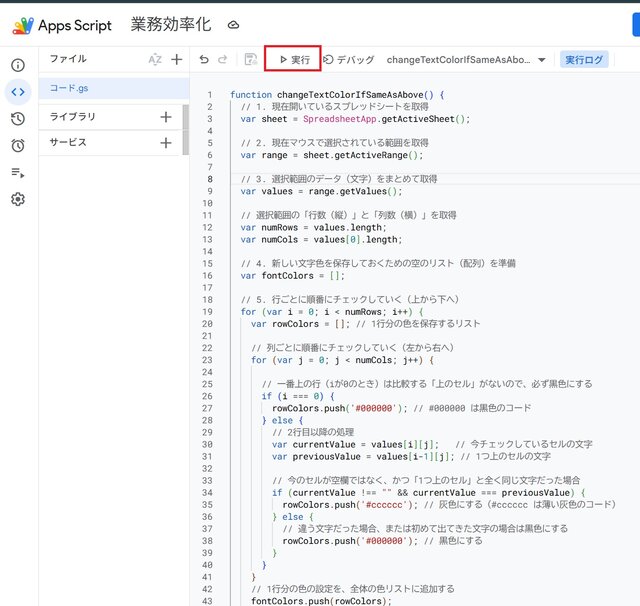Click the ファイル header label

(x=68, y=59)
